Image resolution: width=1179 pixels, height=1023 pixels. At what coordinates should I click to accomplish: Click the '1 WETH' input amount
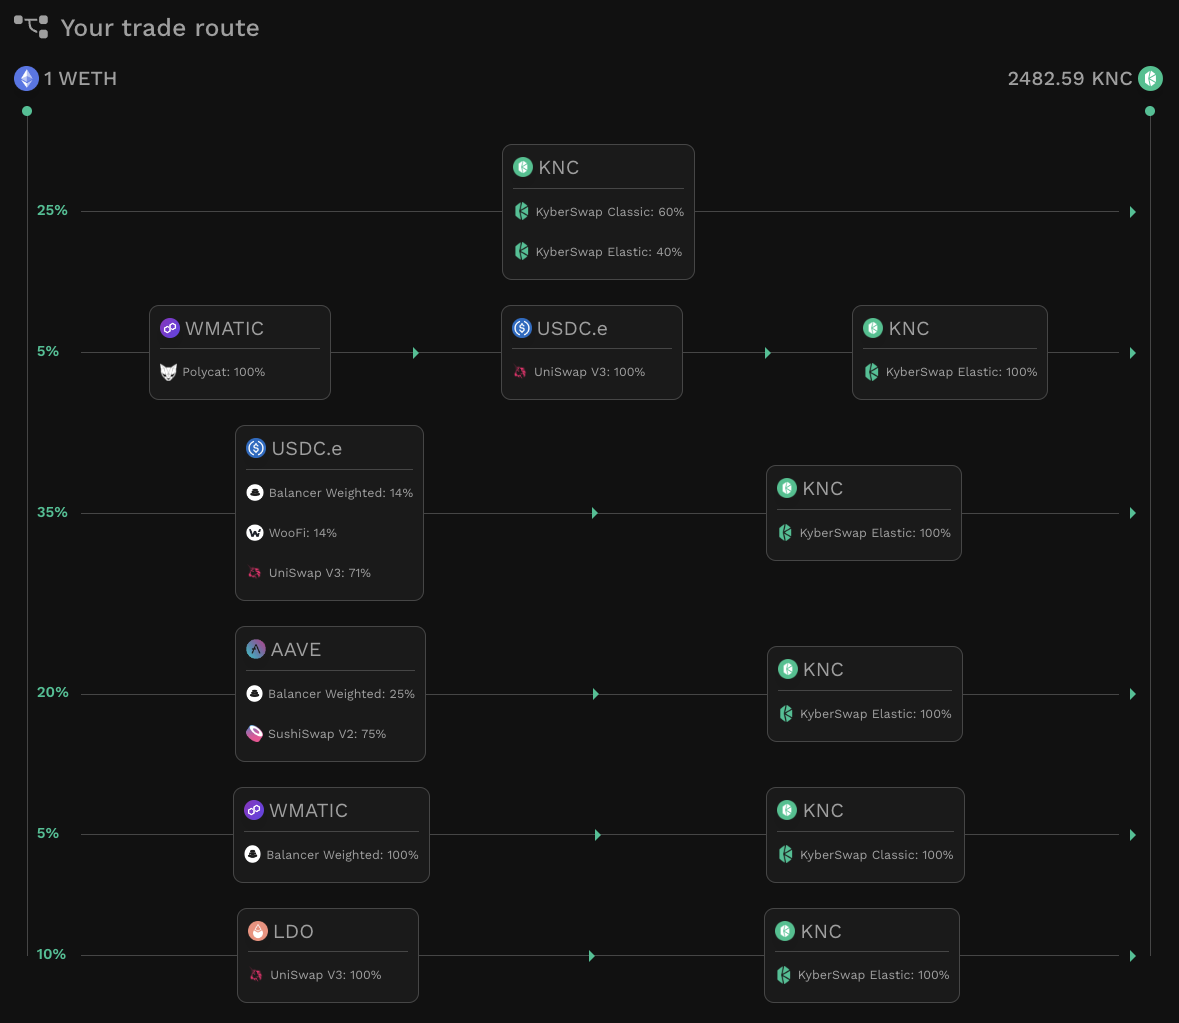click(x=80, y=79)
